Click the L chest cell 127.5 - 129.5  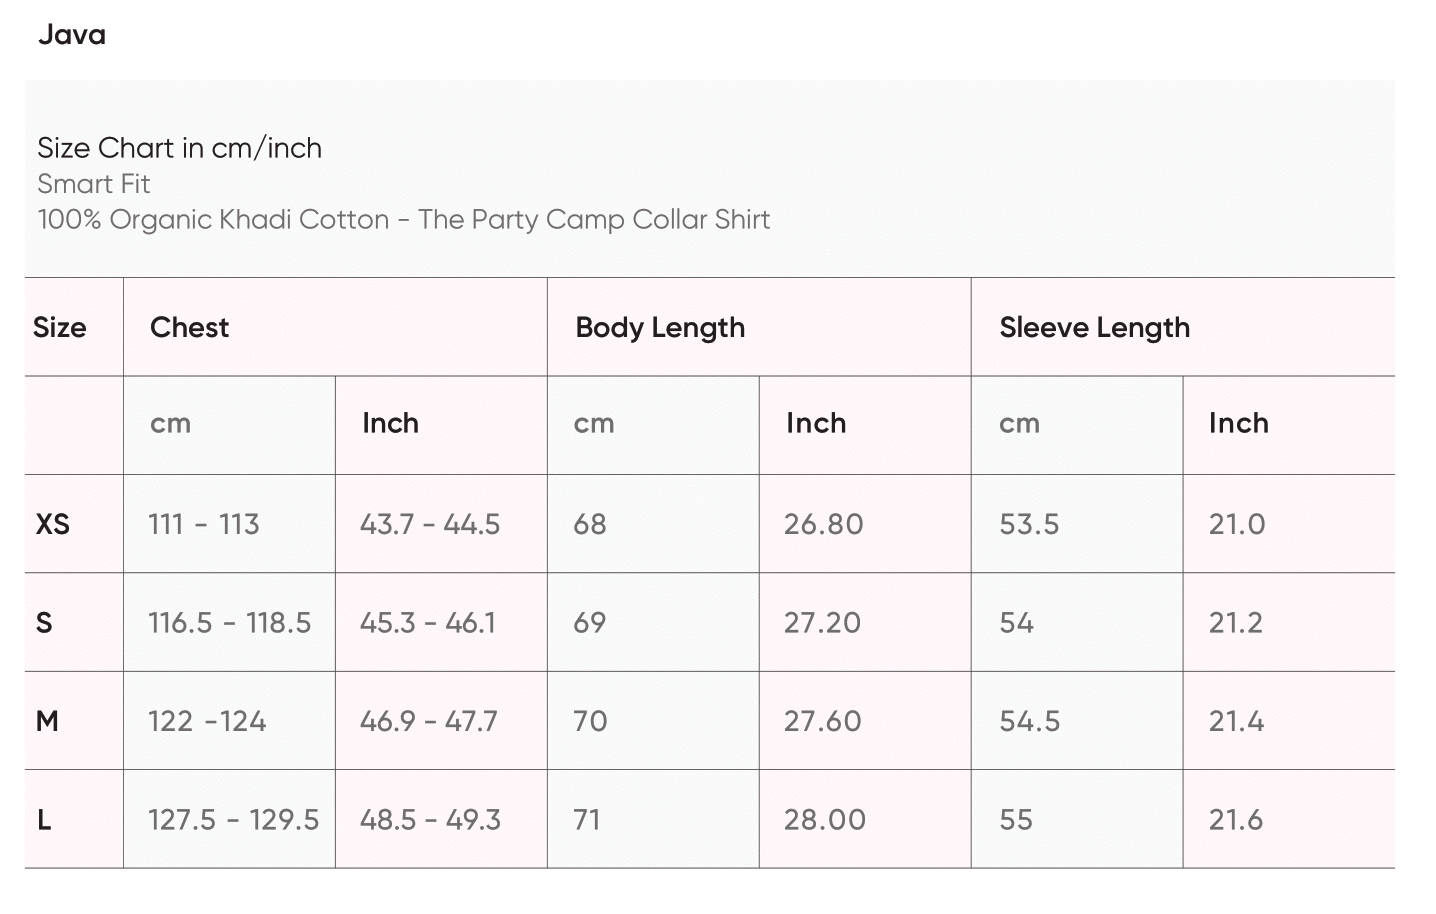tap(234, 820)
